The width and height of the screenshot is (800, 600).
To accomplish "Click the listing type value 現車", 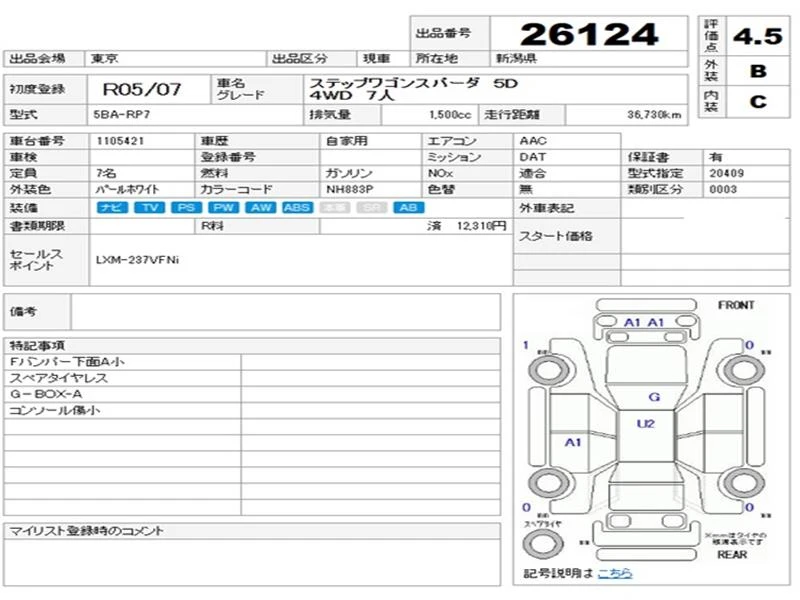I will point(377,59).
